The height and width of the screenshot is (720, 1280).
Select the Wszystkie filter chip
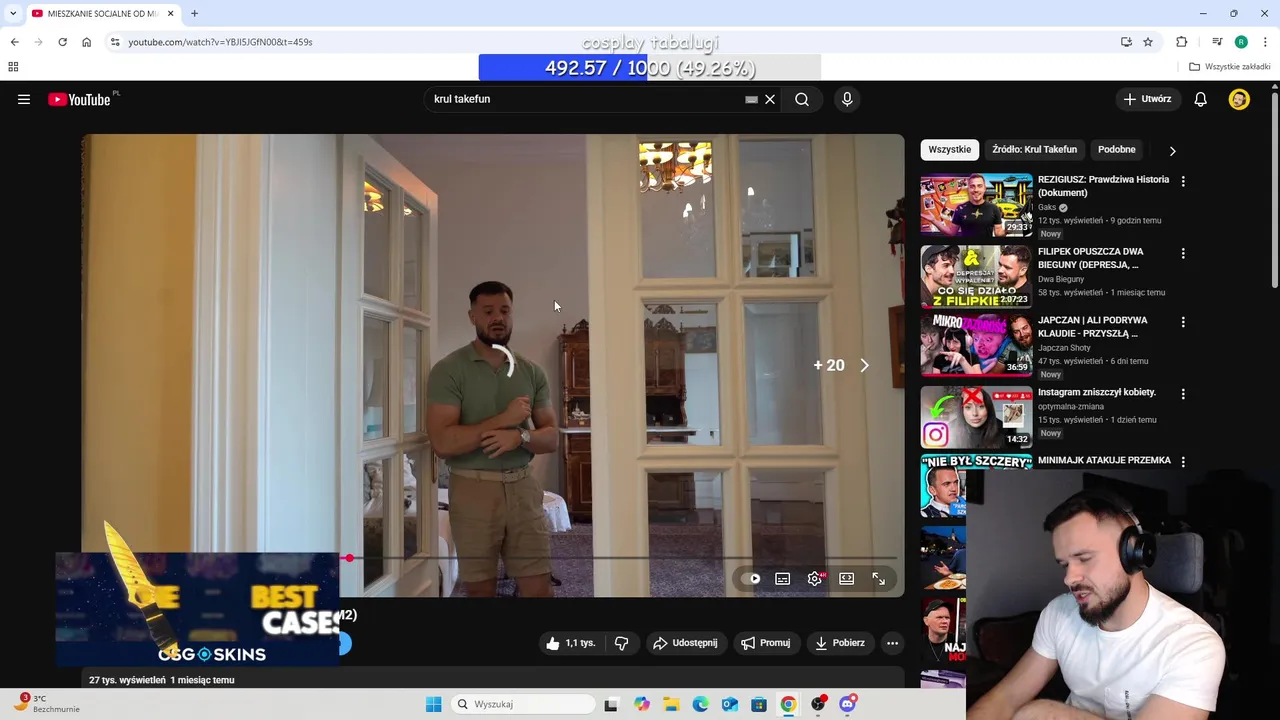pyautogui.click(x=950, y=150)
